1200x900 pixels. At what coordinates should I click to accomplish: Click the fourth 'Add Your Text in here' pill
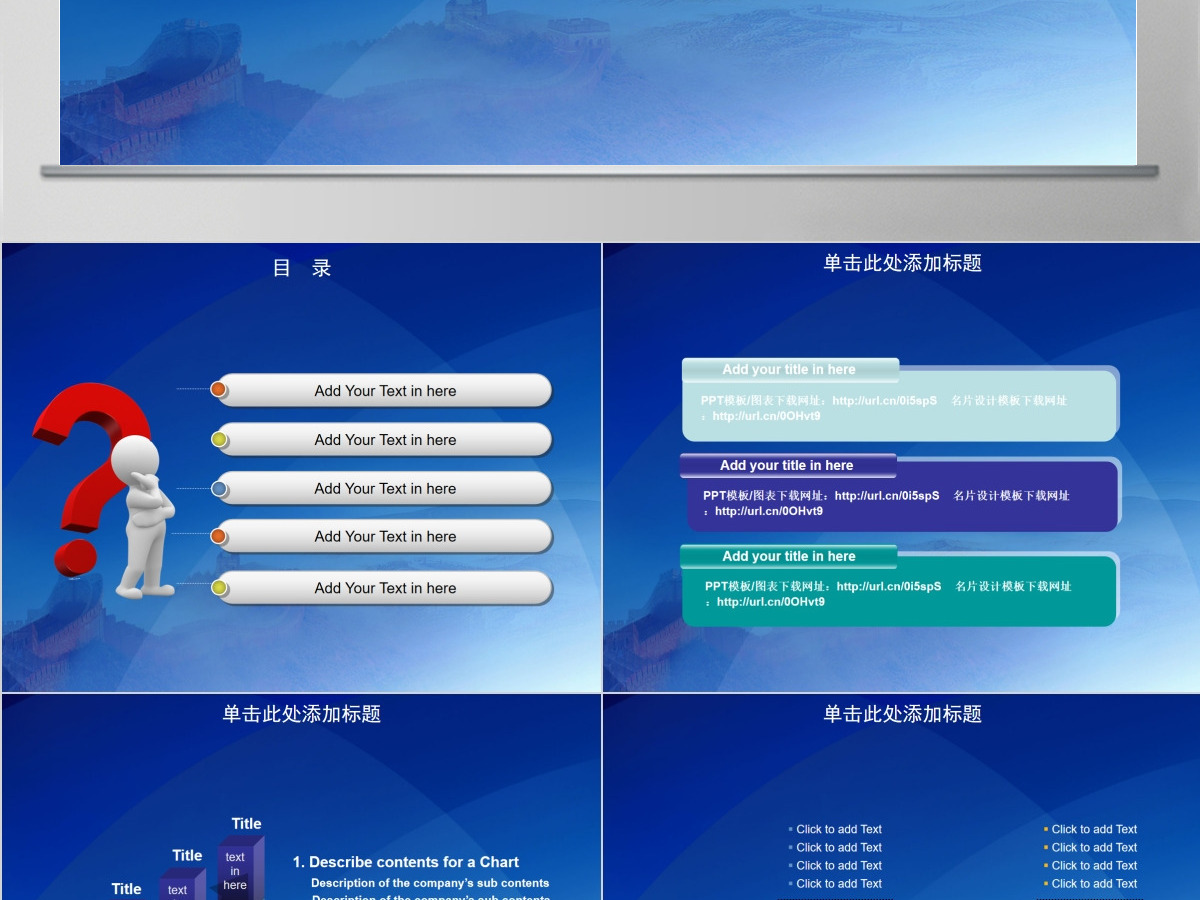[x=385, y=537]
